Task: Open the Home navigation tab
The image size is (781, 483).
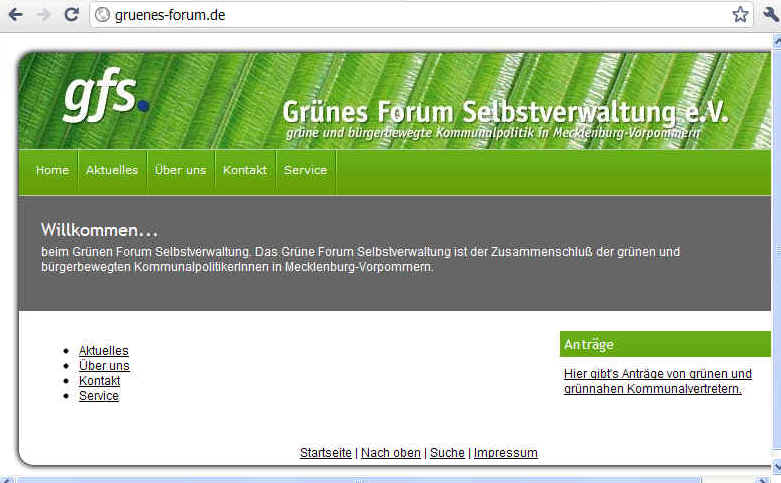Action: click(52, 170)
